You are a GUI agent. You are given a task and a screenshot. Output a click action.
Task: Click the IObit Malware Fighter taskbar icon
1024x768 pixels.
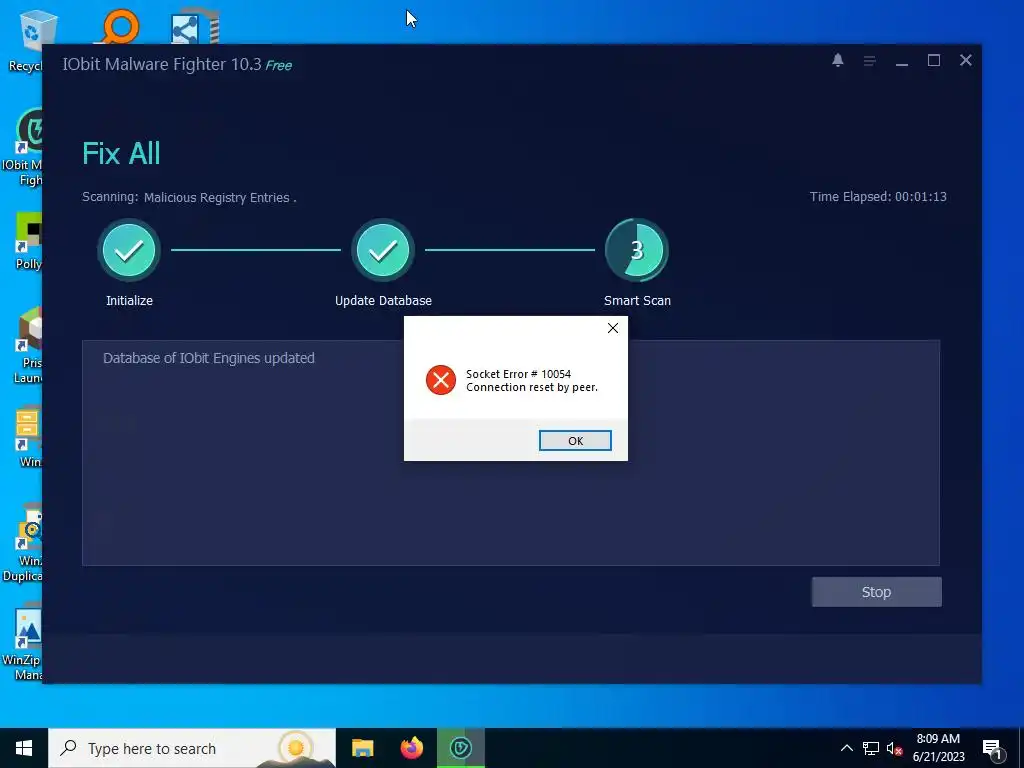point(461,748)
